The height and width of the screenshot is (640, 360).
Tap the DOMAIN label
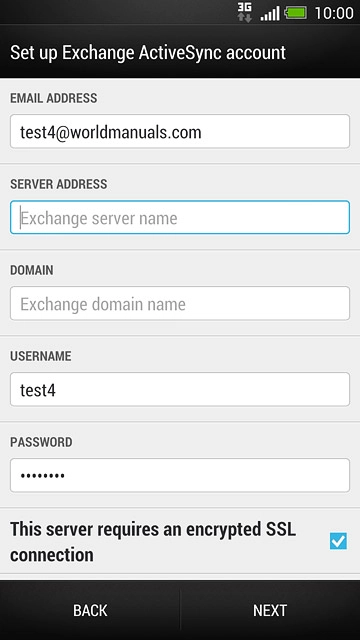coord(31,270)
